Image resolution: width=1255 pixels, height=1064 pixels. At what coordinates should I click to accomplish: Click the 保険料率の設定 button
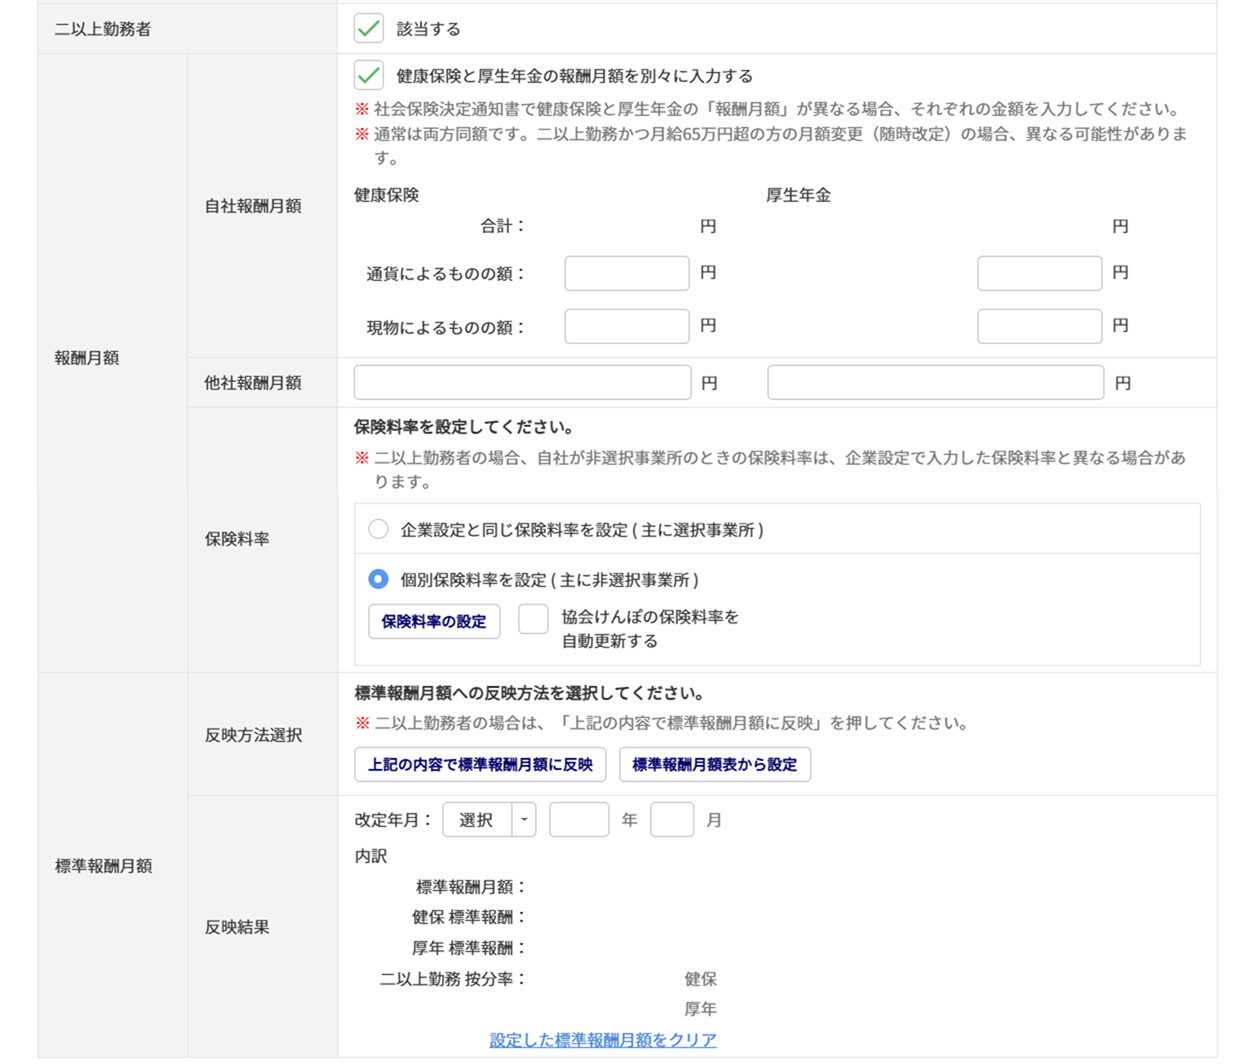pos(434,621)
